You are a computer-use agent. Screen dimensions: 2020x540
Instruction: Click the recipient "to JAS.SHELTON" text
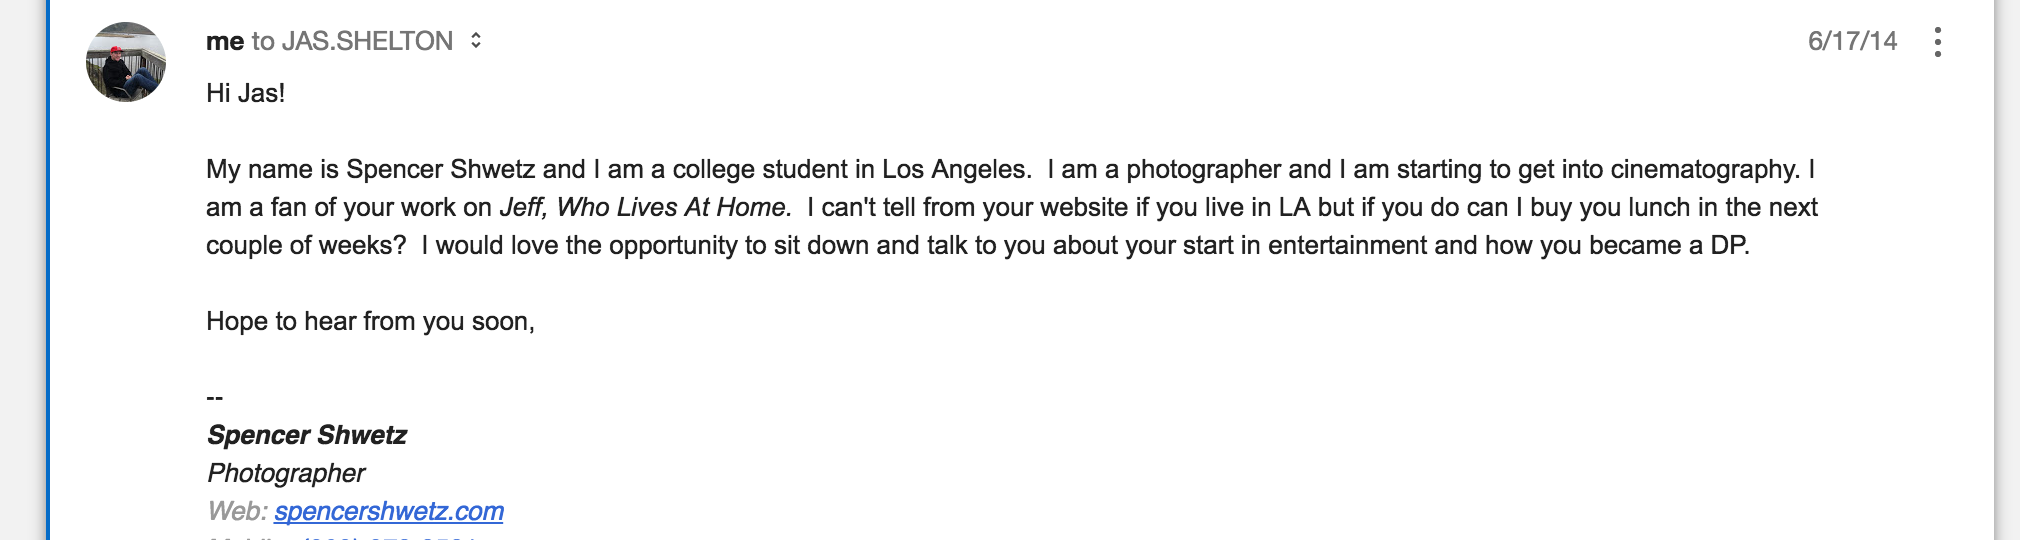tap(352, 41)
